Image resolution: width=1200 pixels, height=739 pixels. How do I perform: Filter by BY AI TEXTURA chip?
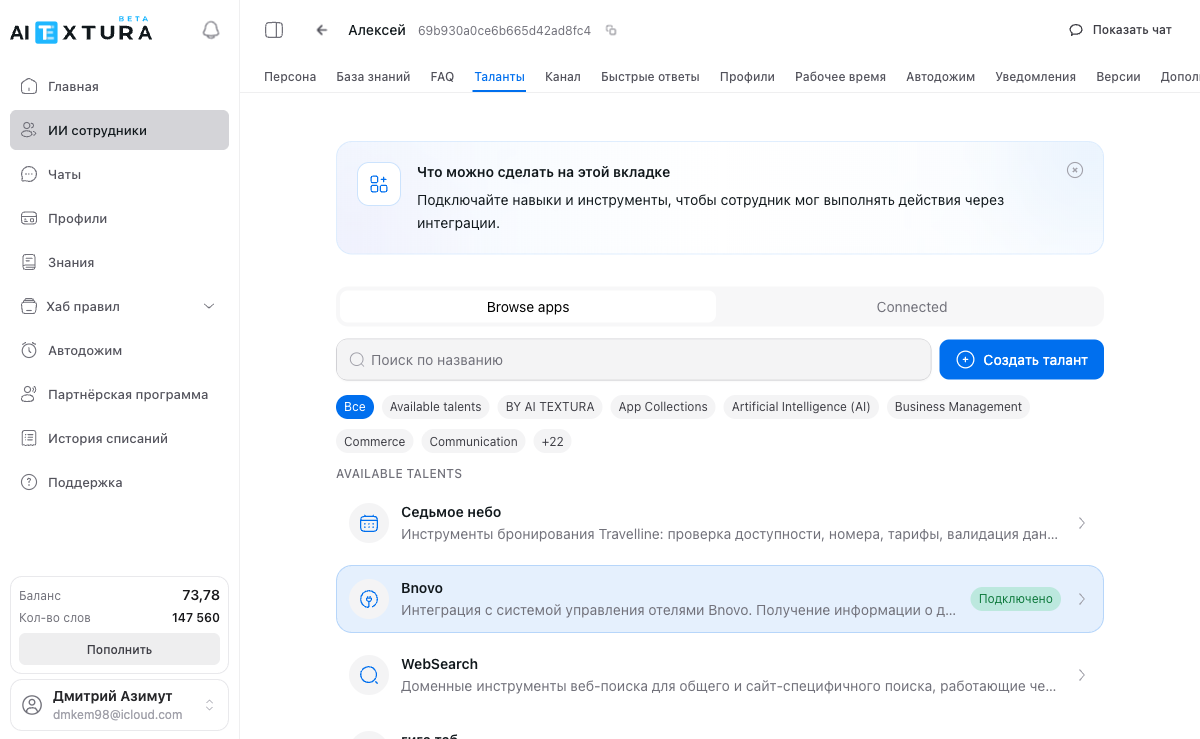[x=550, y=406]
